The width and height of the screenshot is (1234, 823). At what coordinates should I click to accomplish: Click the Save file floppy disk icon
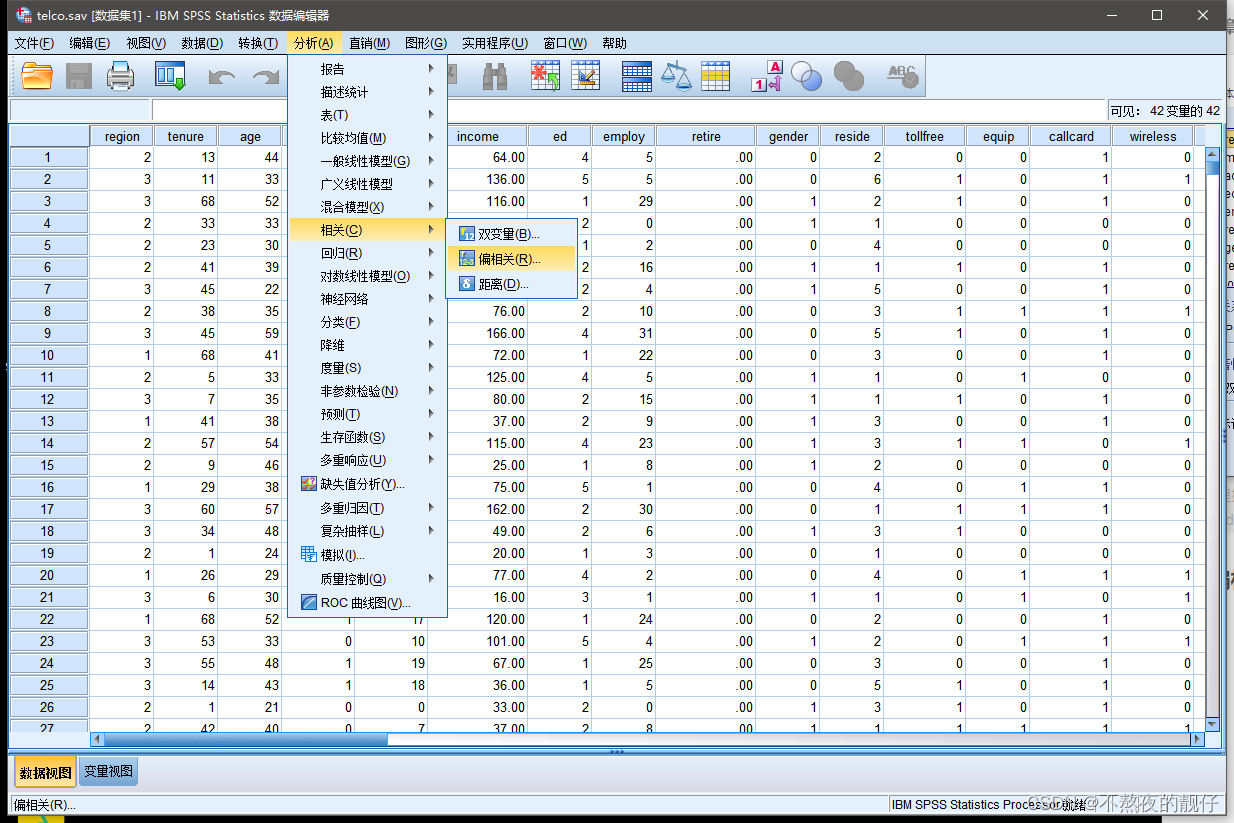point(79,76)
